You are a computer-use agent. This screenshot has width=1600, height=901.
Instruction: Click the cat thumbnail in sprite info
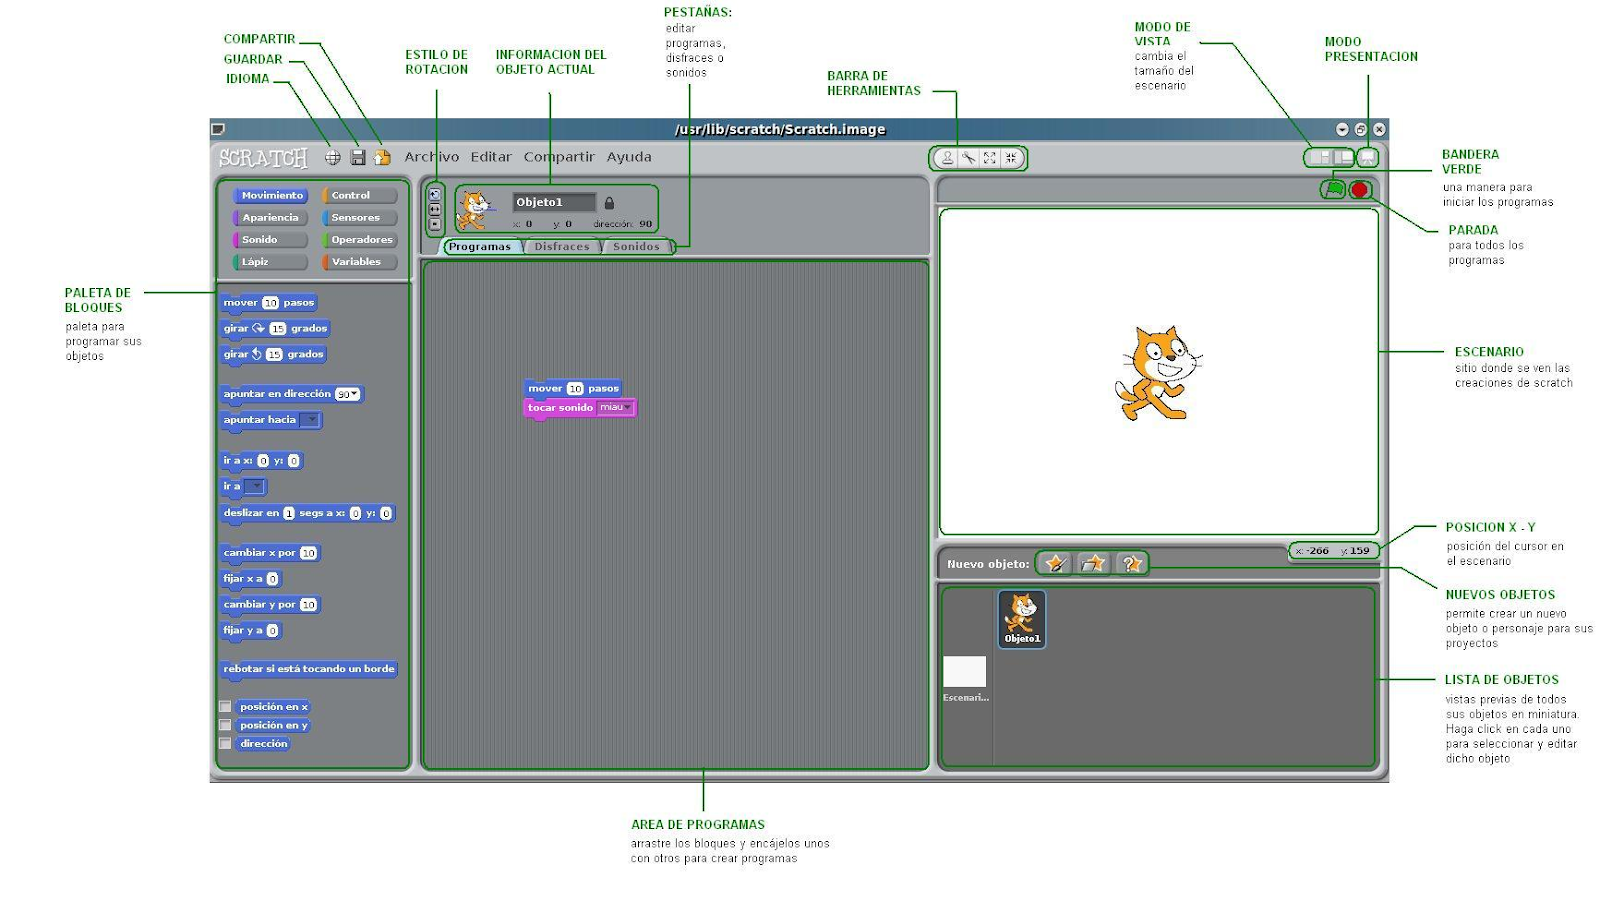pyautogui.click(x=474, y=210)
